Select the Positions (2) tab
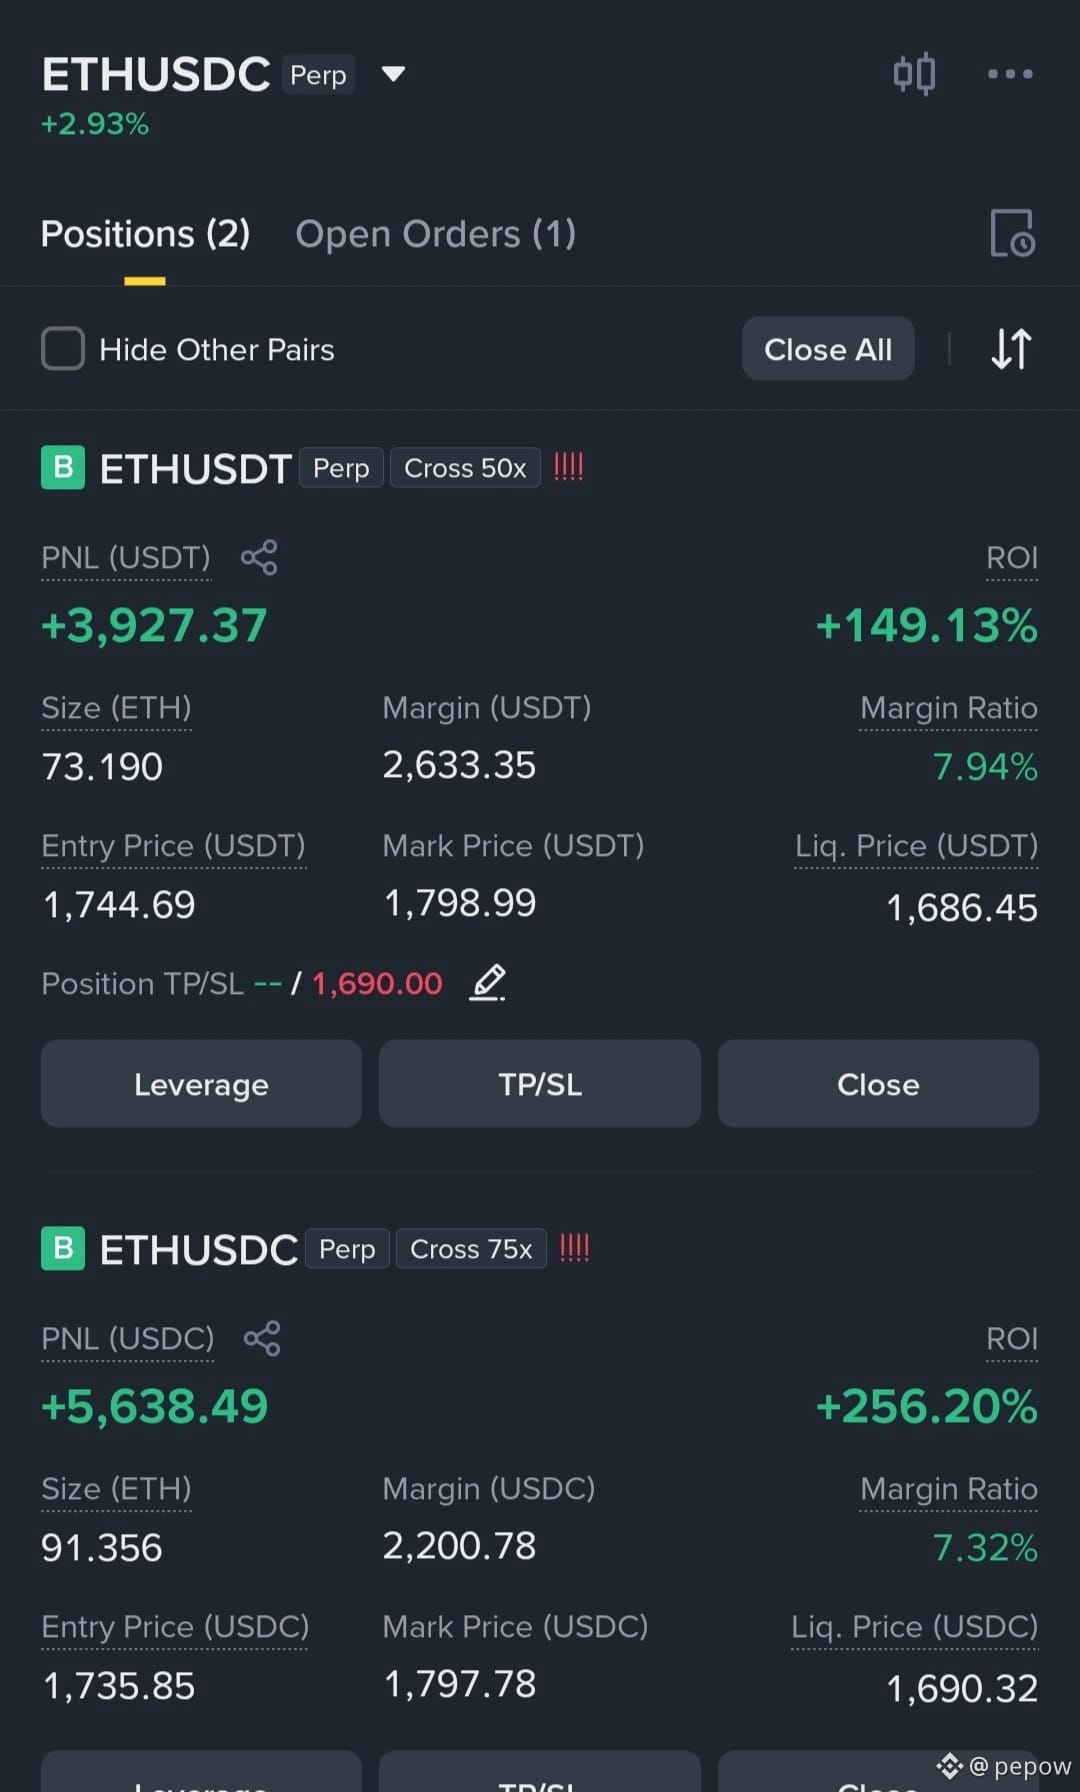The height and width of the screenshot is (1792, 1080). 145,234
